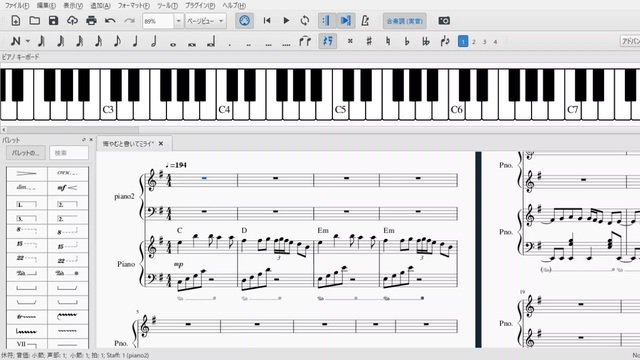Rewind to start position

tap(267, 20)
